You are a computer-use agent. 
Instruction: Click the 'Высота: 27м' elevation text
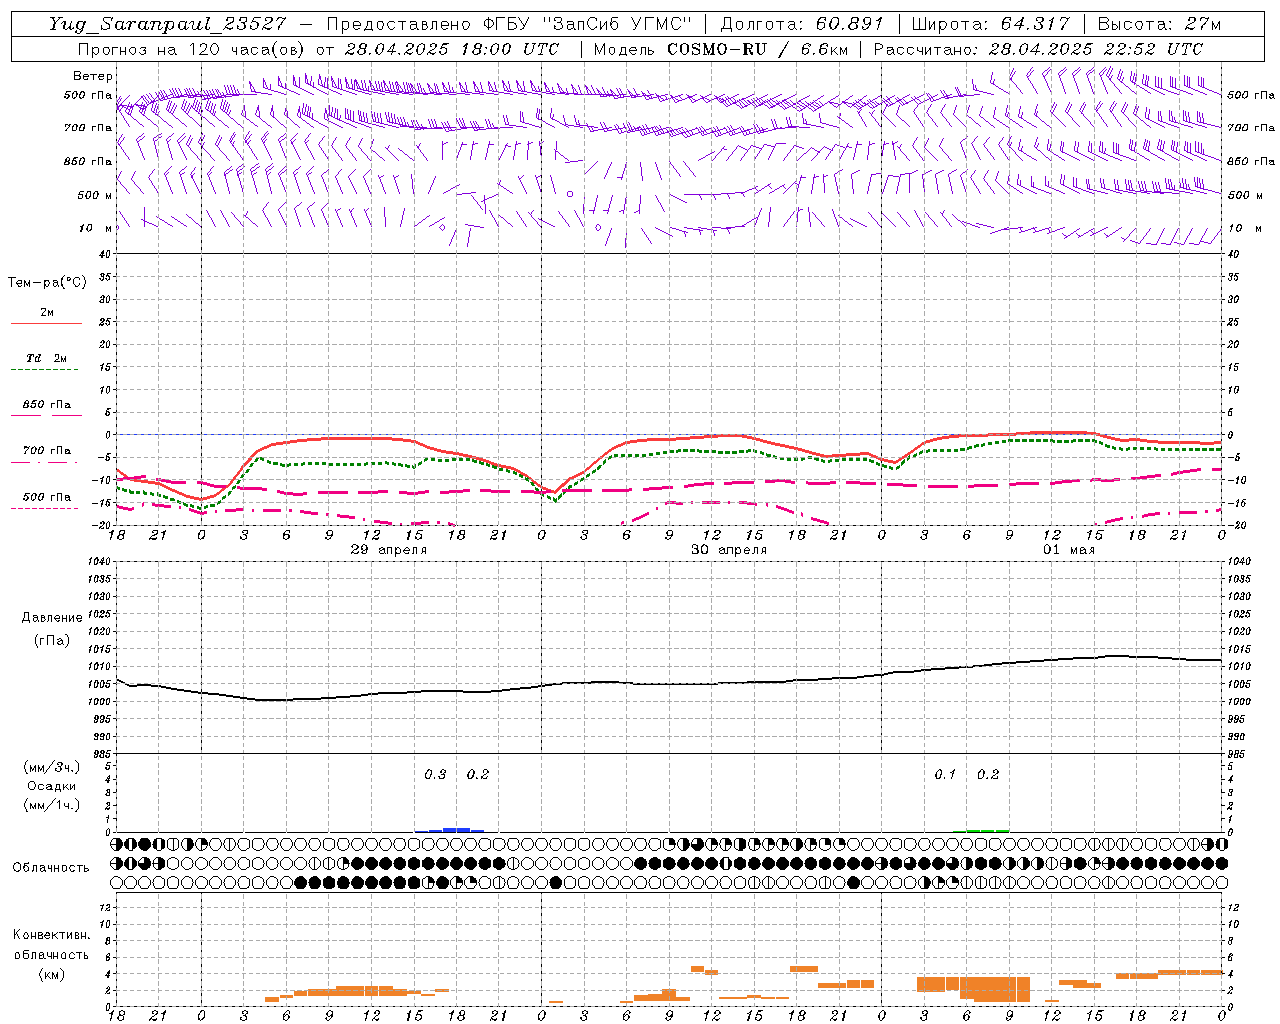[x=1159, y=24]
